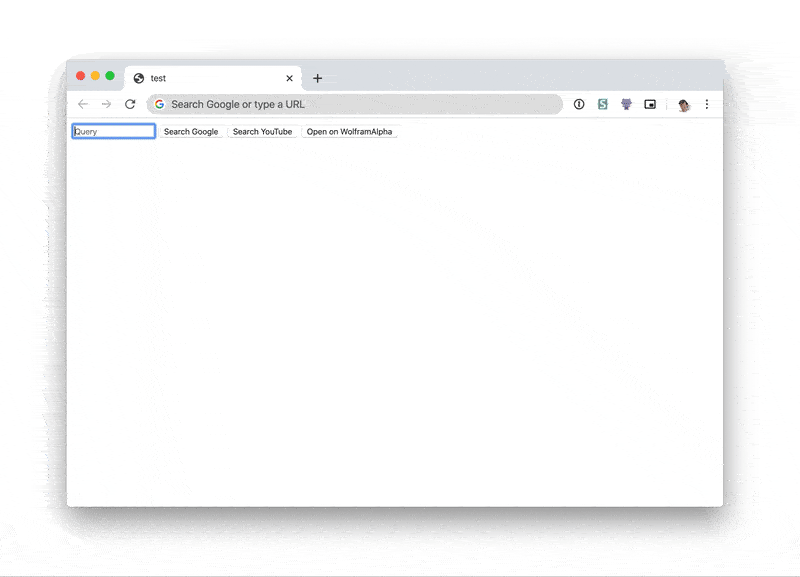Click the globe favicon on the test tab
The image size is (800, 577).
coord(139,78)
